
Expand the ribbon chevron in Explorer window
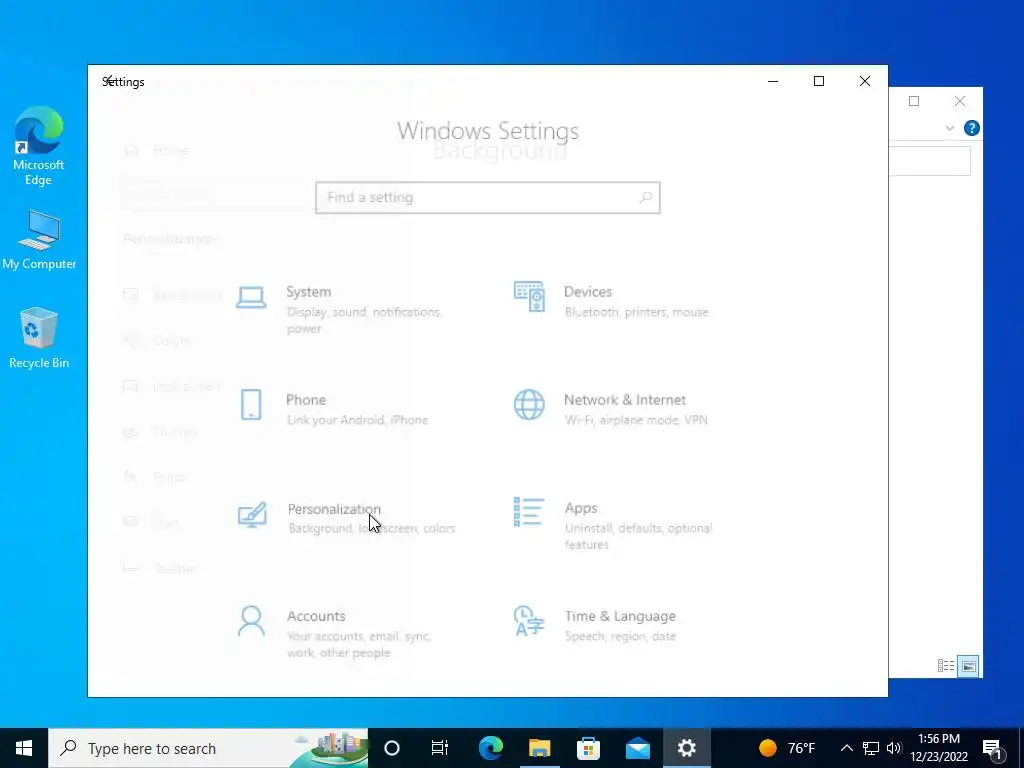[x=950, y=128]
